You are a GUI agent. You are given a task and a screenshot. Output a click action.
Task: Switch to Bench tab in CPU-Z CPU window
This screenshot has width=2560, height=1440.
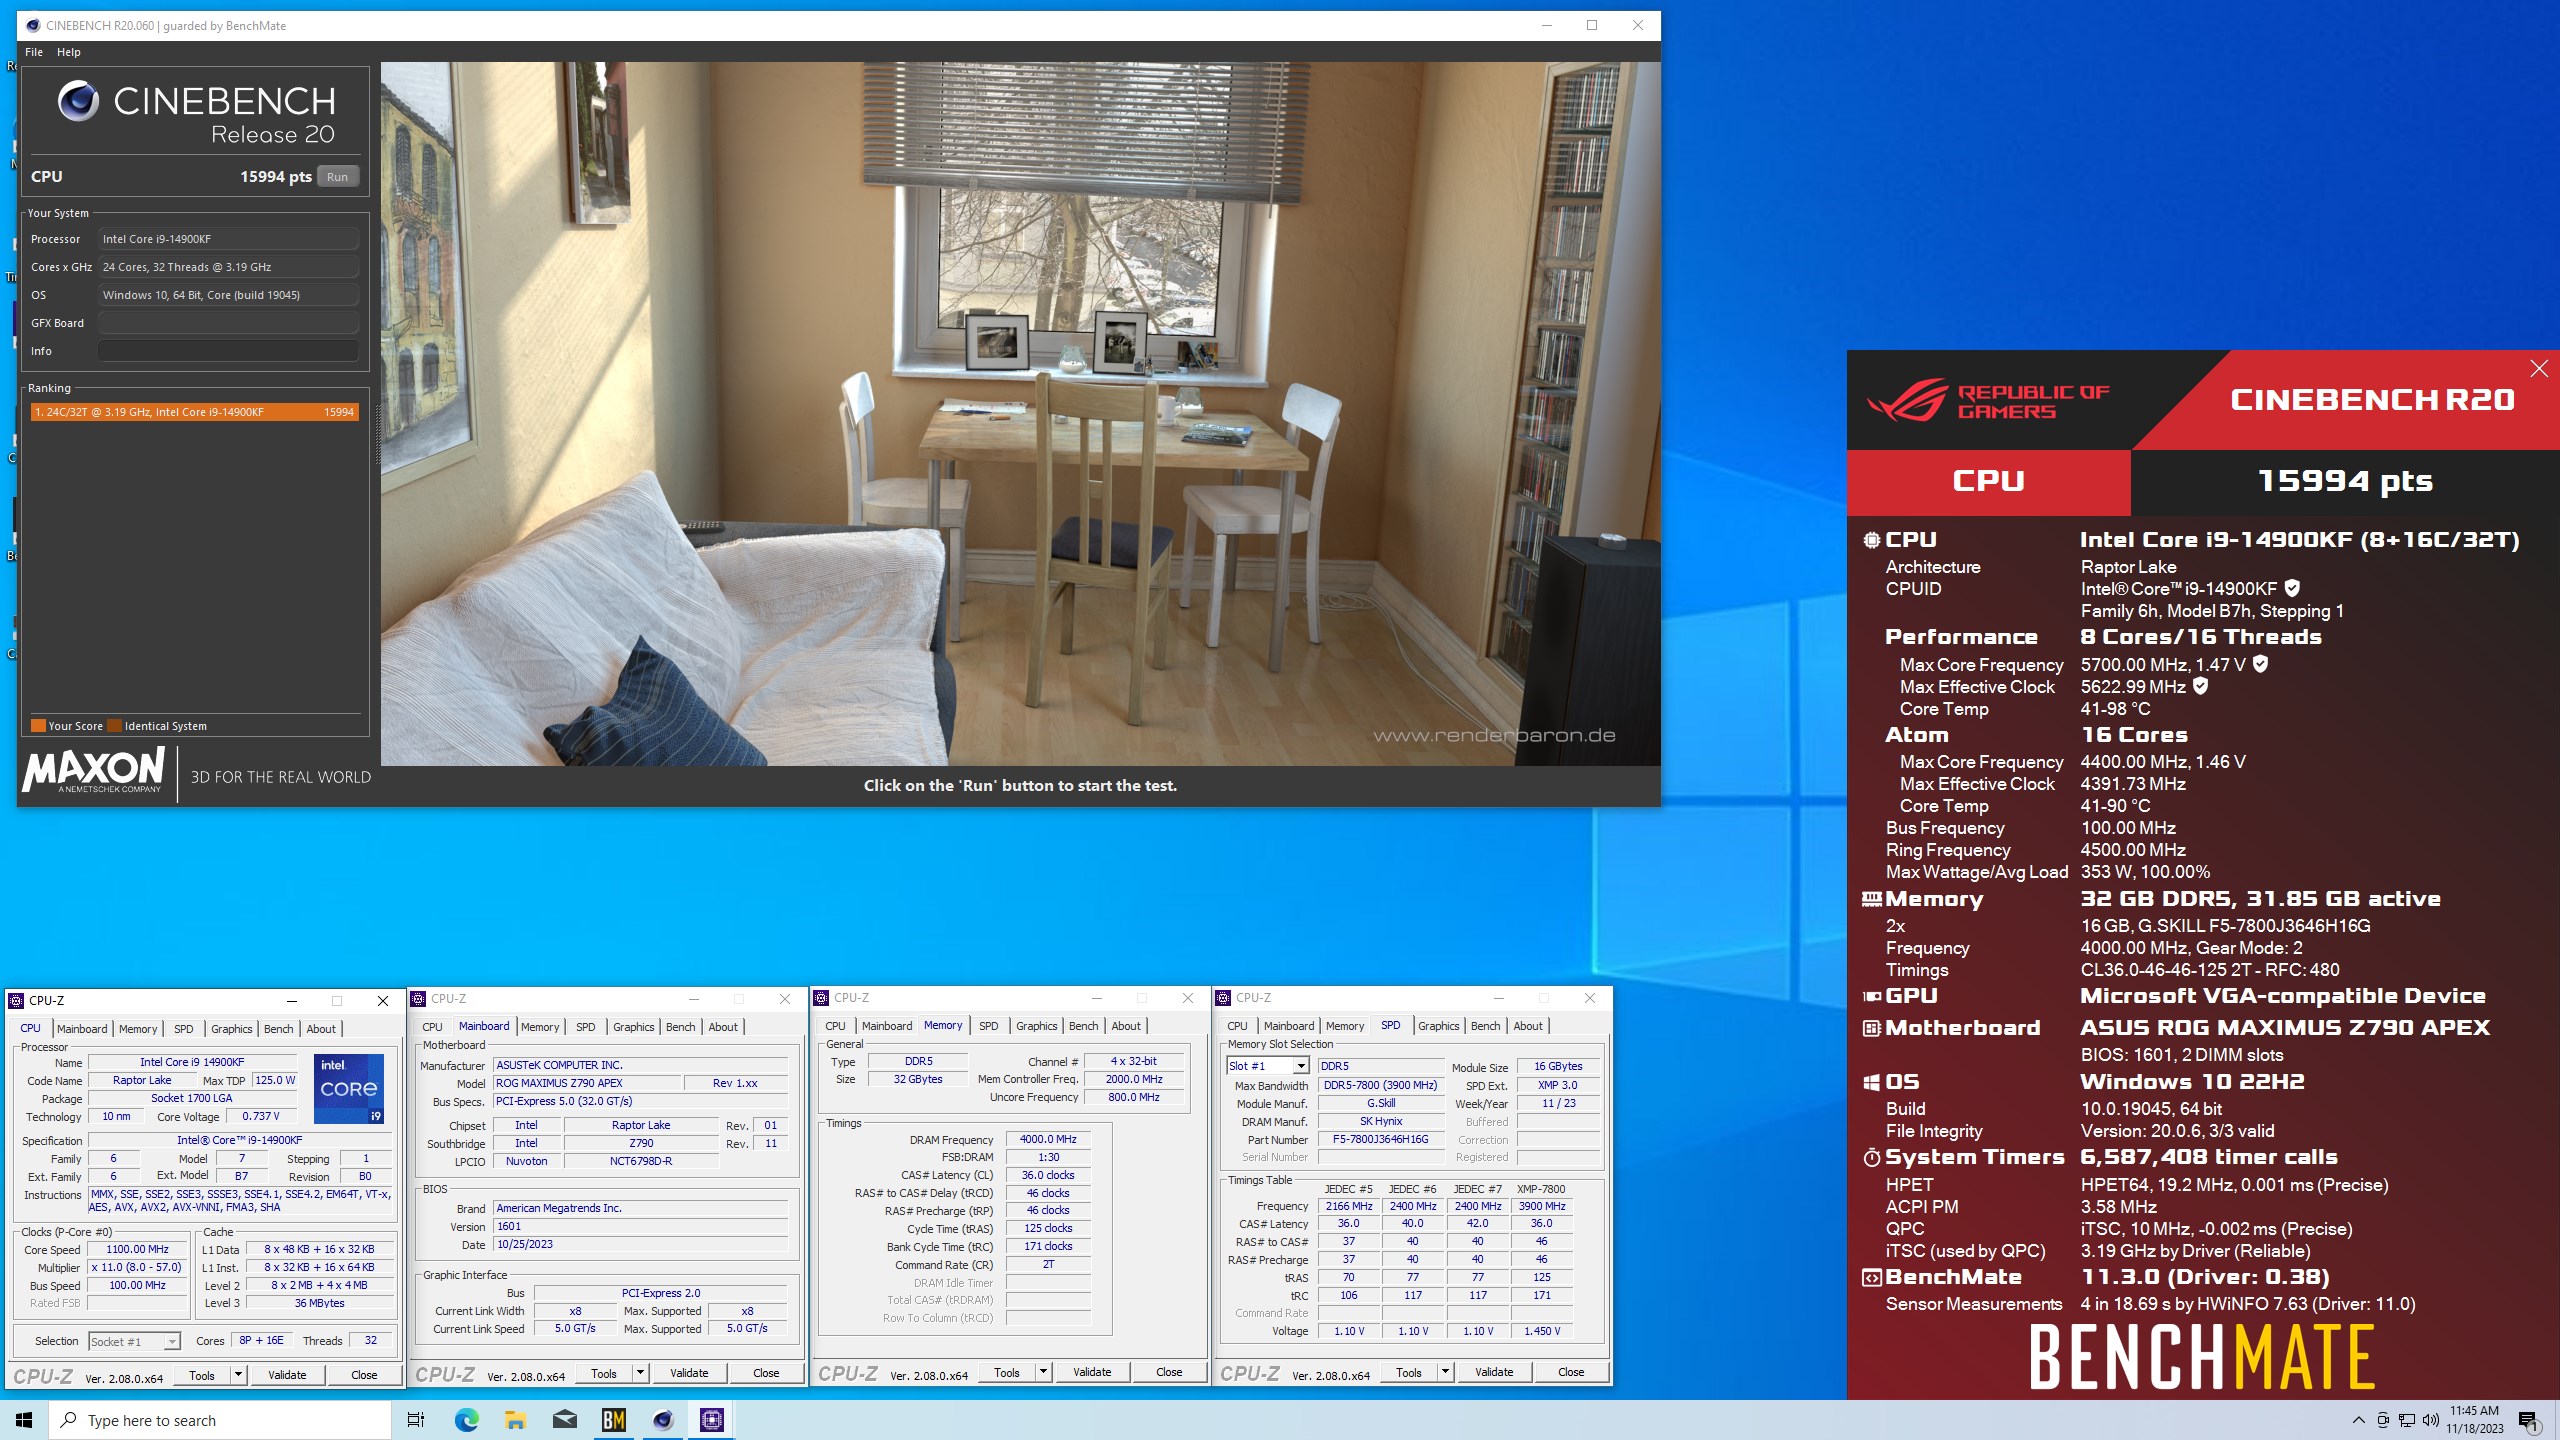click(x=278, y=1028)
